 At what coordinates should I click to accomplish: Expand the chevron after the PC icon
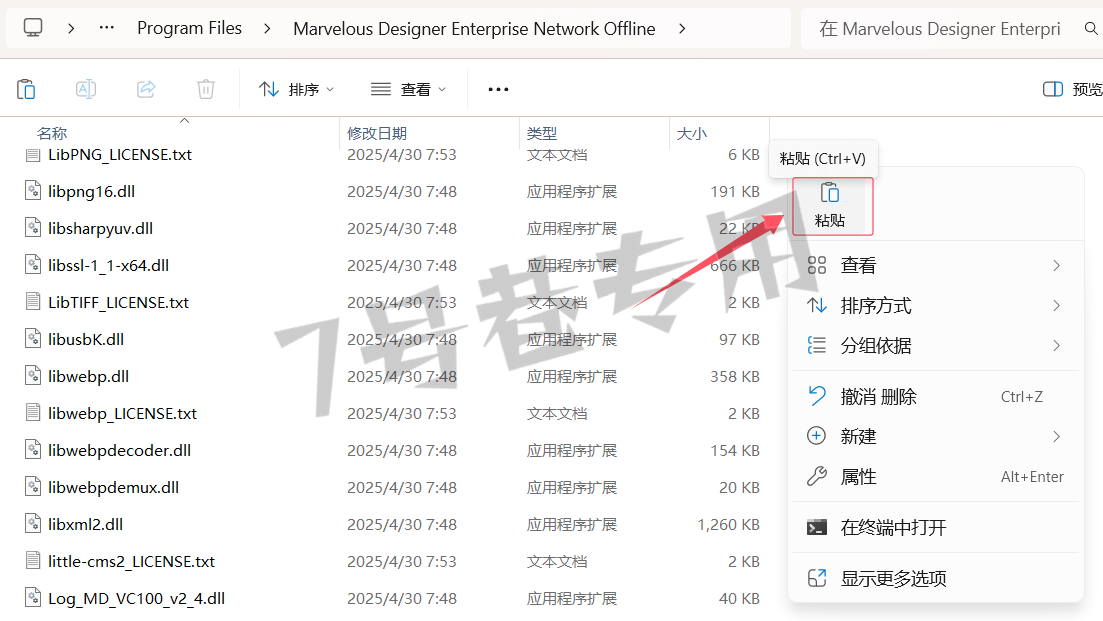coord(71,29)
